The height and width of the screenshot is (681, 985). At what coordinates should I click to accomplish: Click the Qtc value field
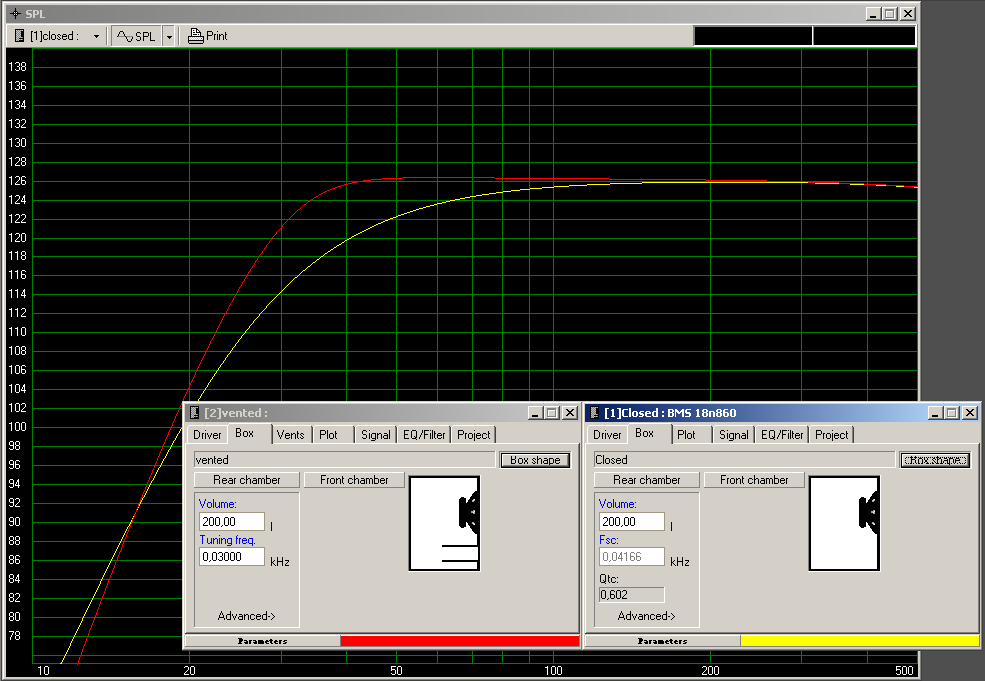(632, 595)
